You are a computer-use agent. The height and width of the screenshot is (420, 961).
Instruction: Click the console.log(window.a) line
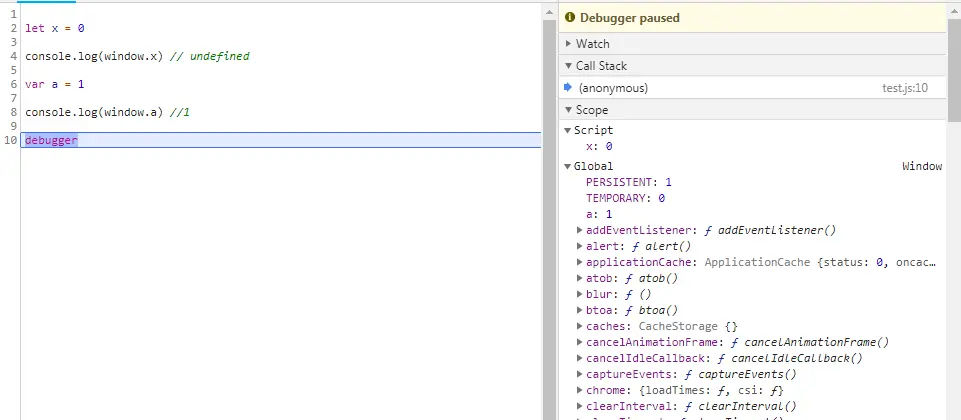pyautogui.click(x=108, y=112)
